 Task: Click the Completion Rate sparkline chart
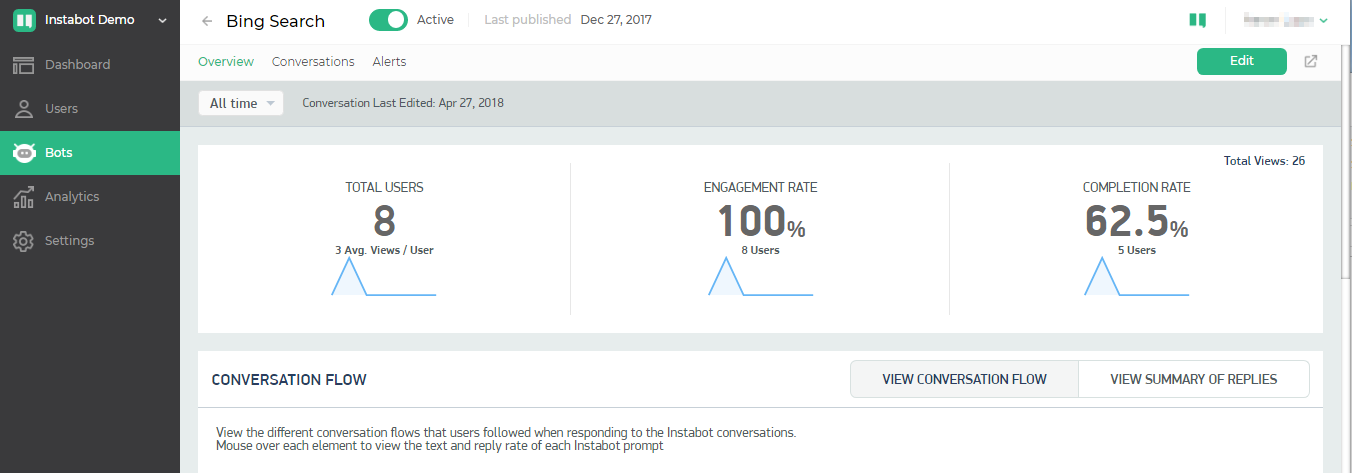1136,277
